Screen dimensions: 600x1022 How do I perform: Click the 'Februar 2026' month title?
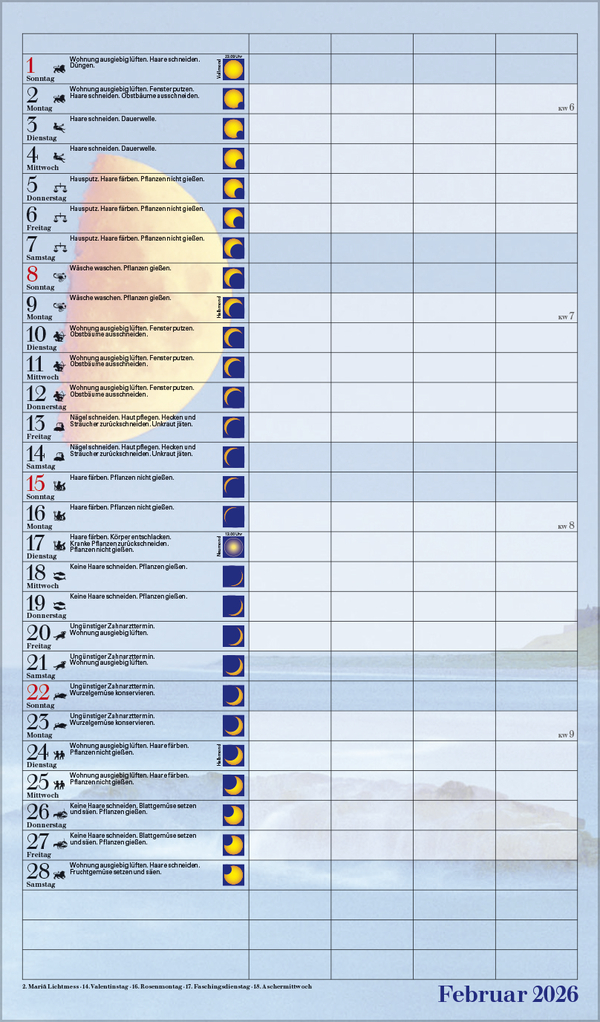coord(508,994)
